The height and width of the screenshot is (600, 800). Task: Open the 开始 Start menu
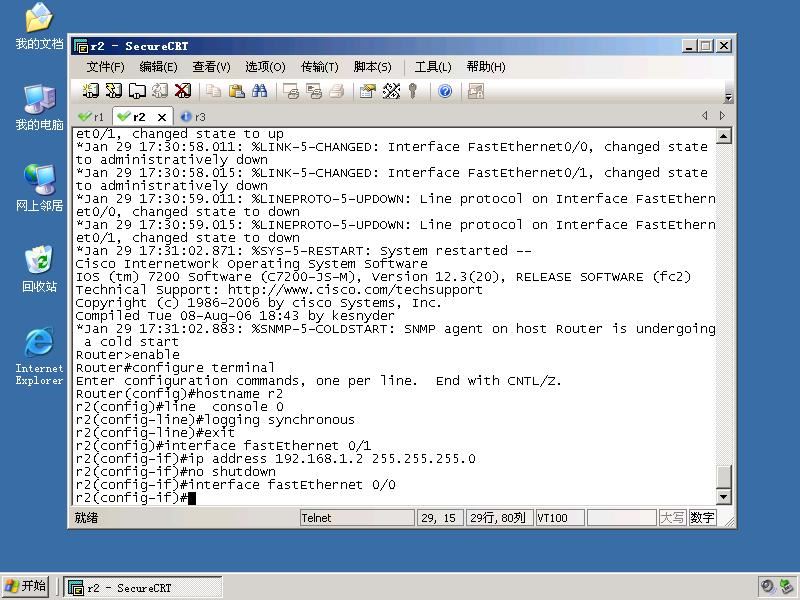[24, 586]
